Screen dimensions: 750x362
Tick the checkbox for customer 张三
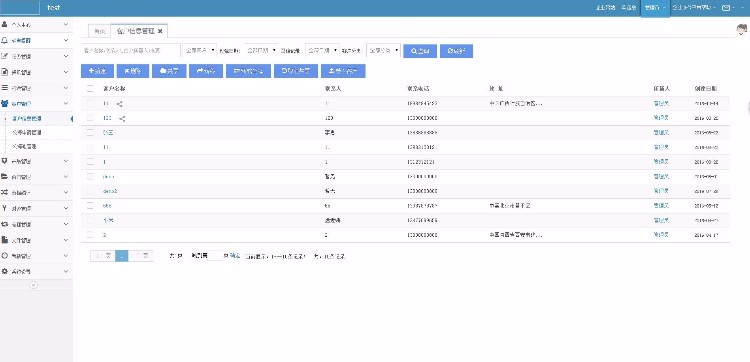coord(90,132)
